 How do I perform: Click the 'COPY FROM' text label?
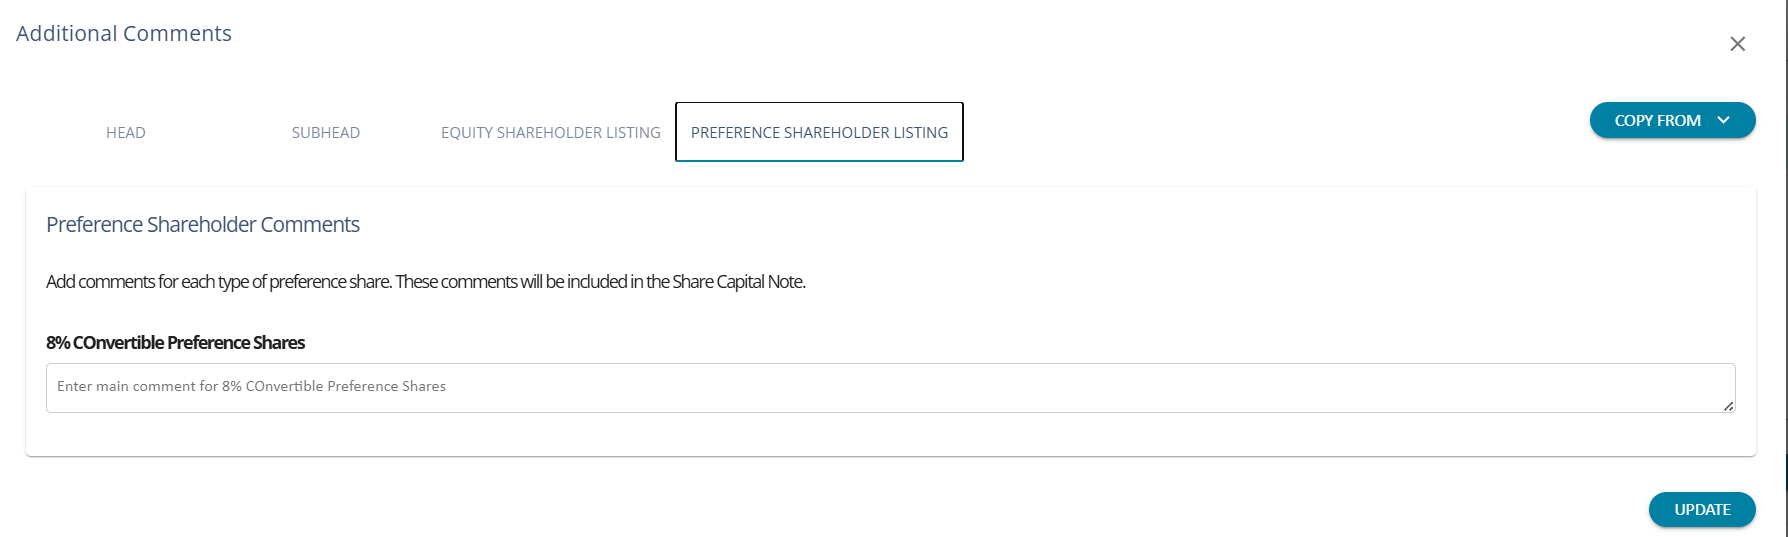click(1657, 121)
